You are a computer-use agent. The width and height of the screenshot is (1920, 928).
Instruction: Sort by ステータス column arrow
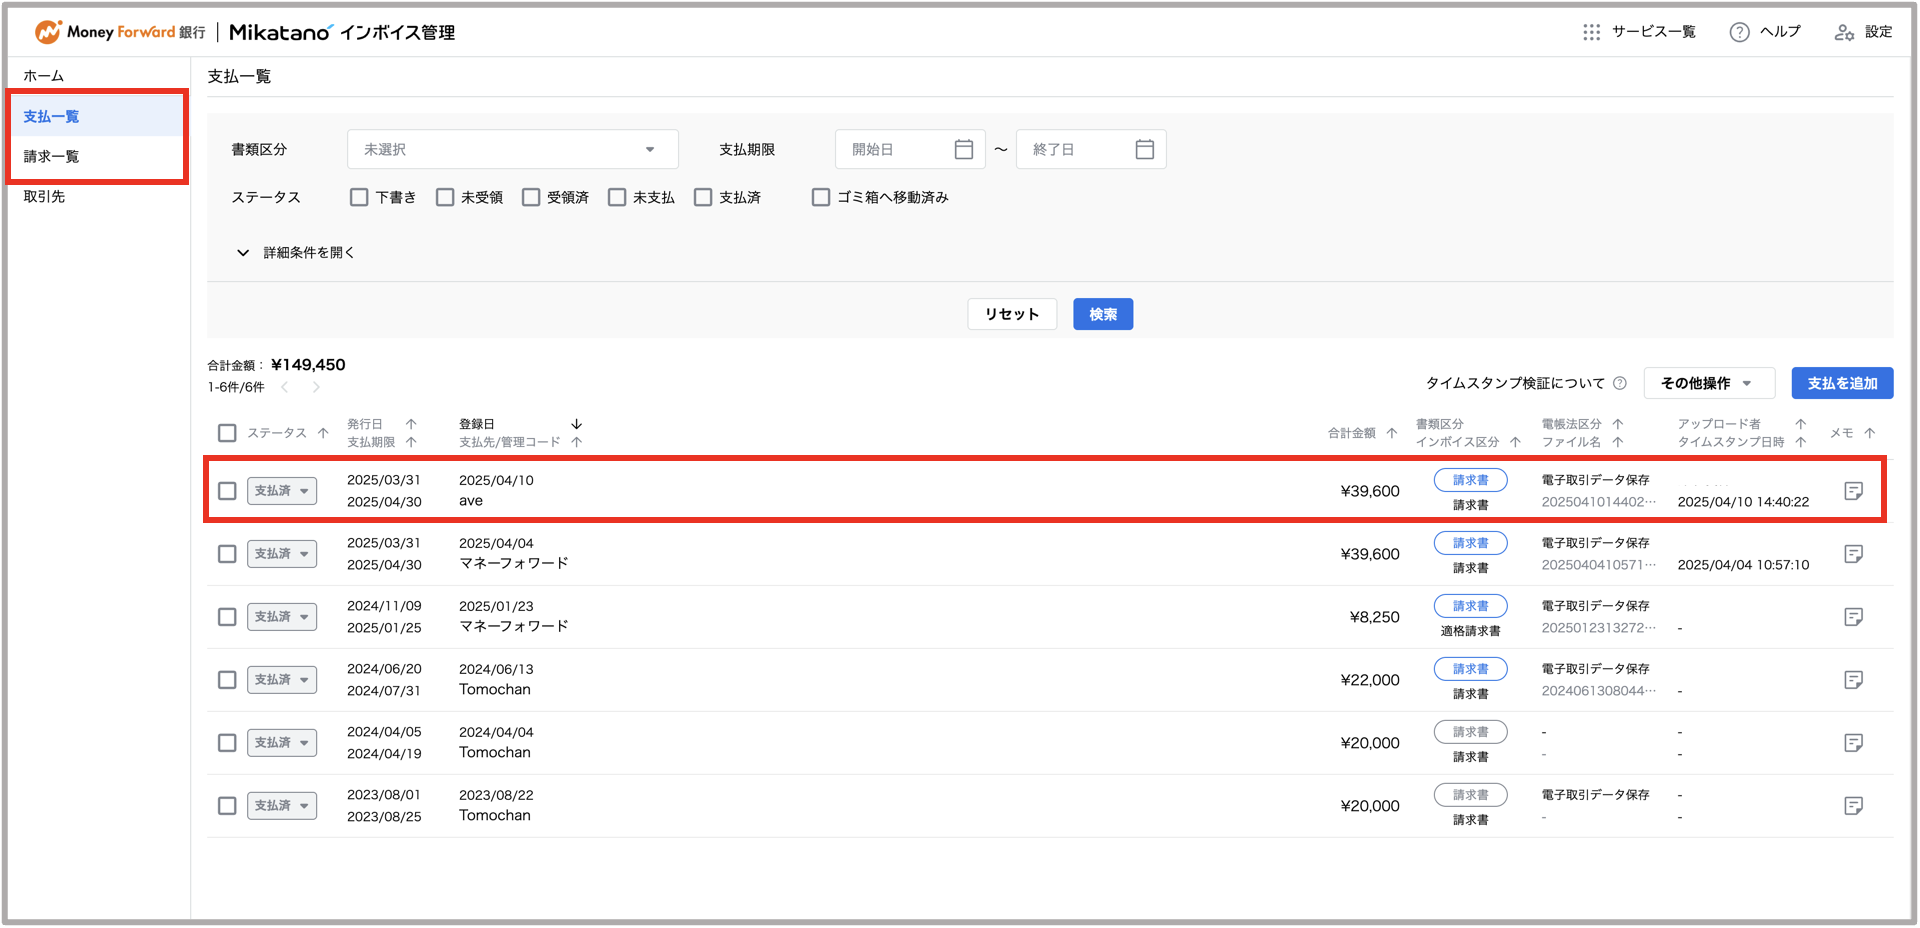323,433
